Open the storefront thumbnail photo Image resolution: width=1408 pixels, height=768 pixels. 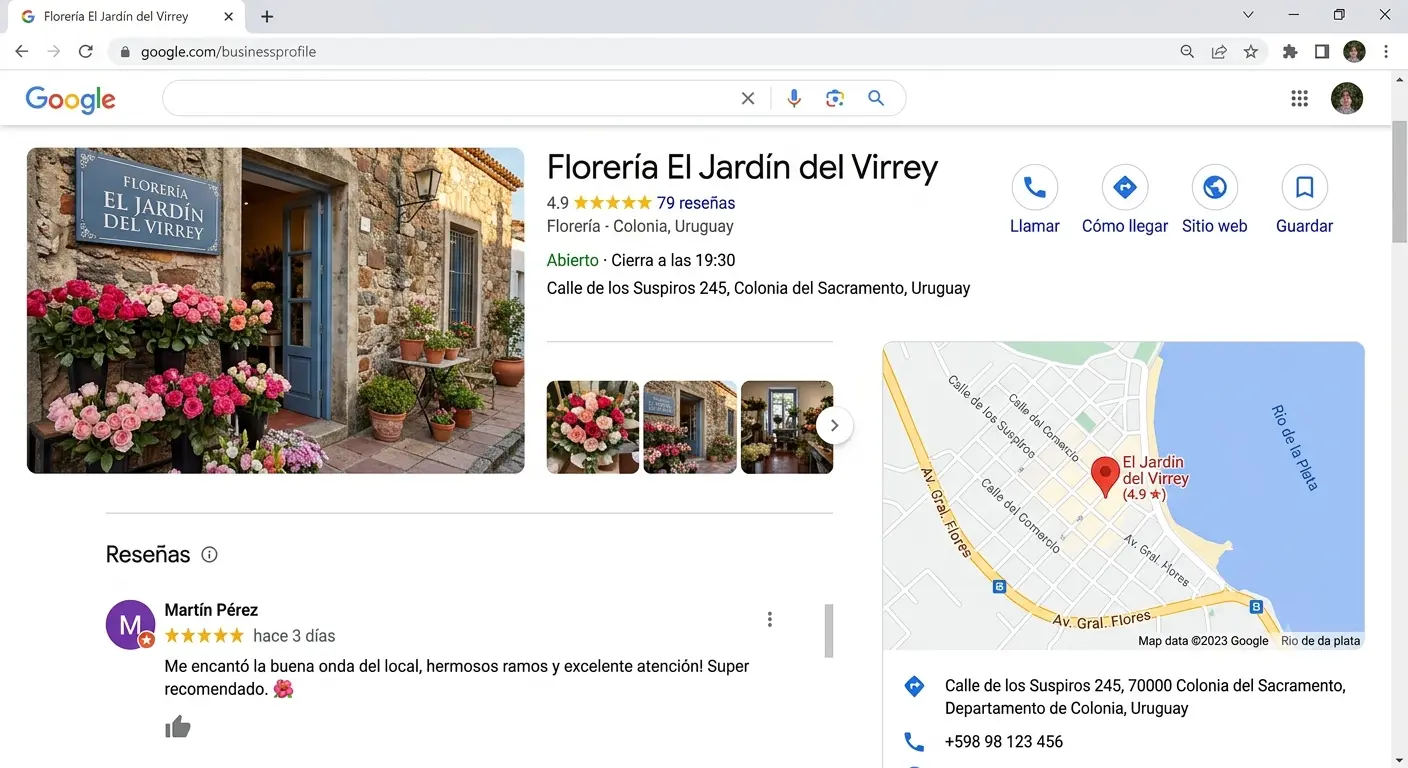tap(690, 427)
